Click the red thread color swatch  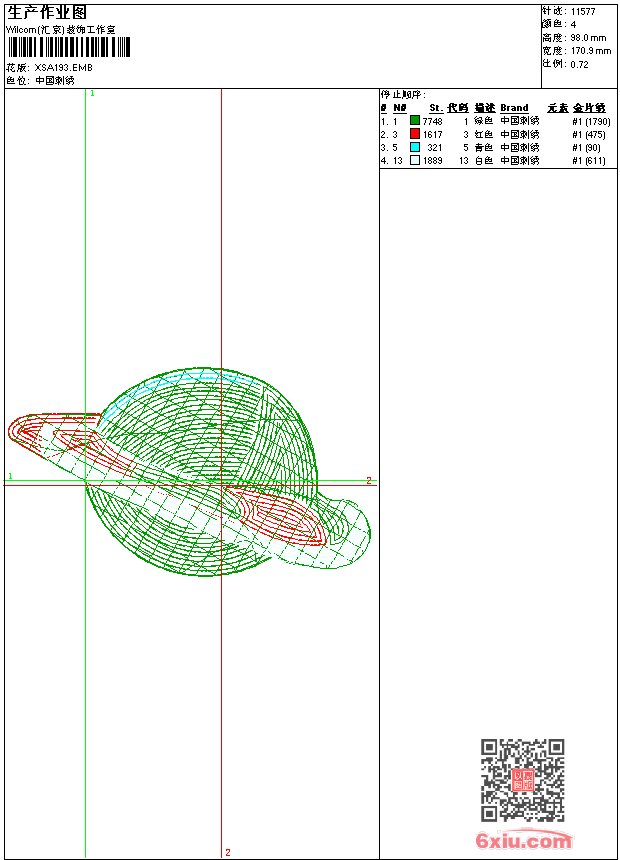click(x=415, y=134)
